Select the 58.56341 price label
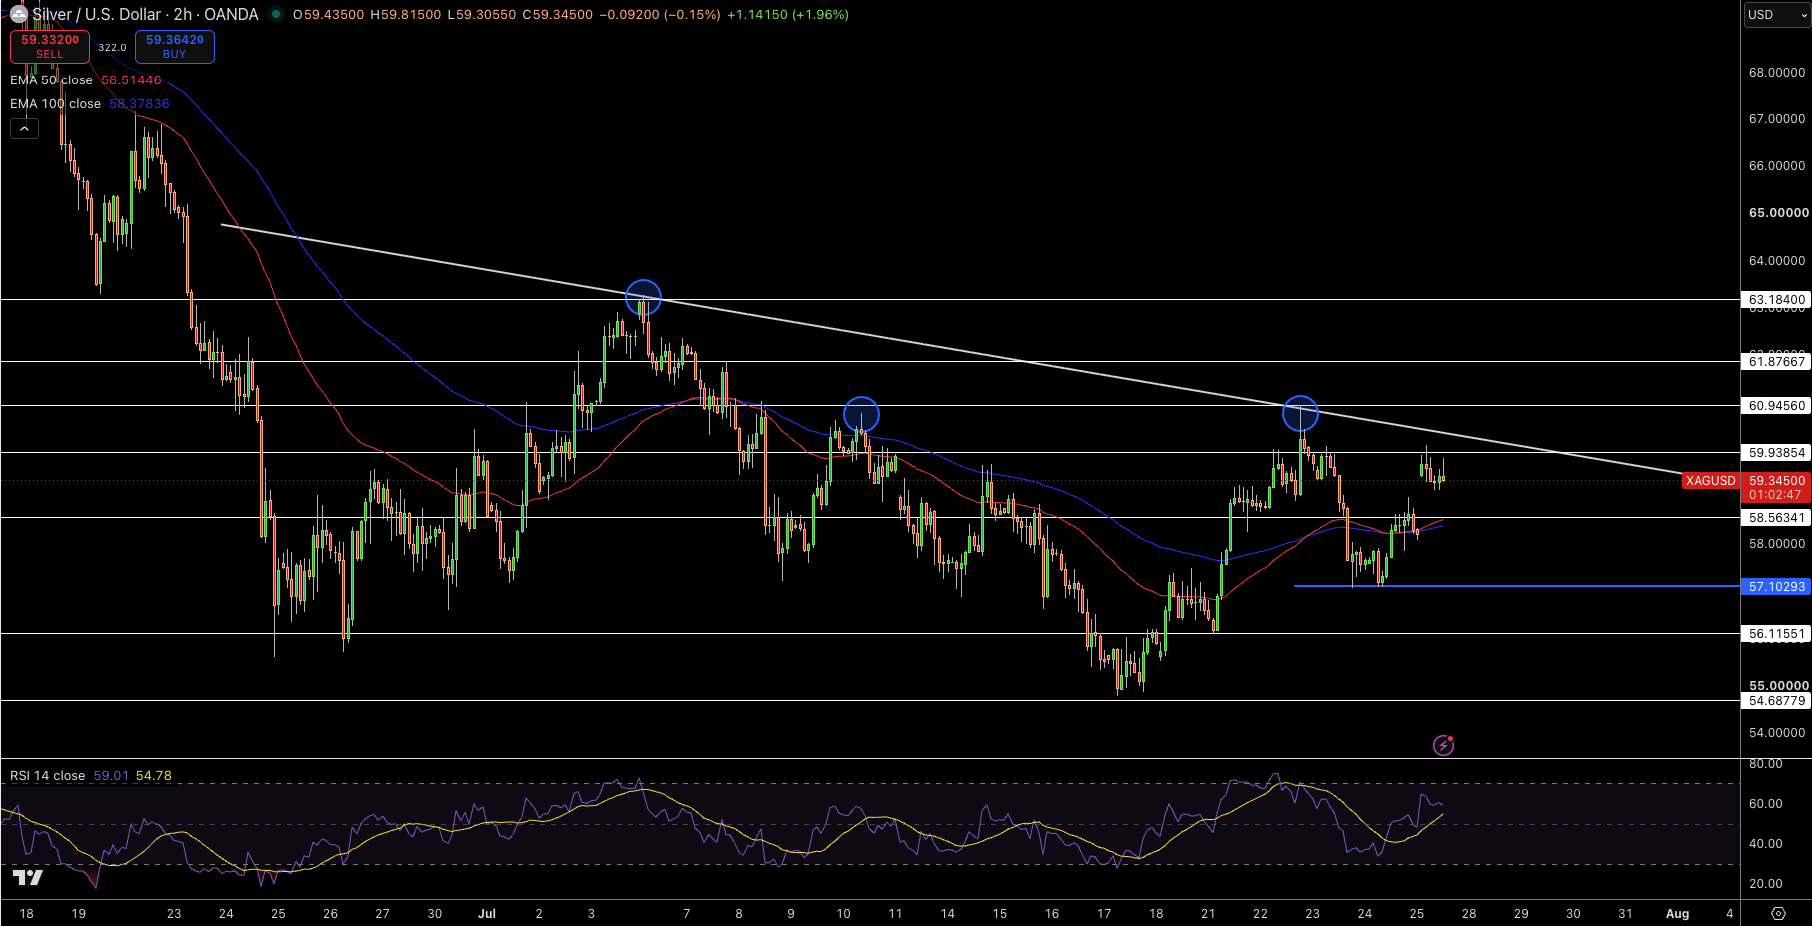The image size is (1812, 926). [x=1776, y=518]
